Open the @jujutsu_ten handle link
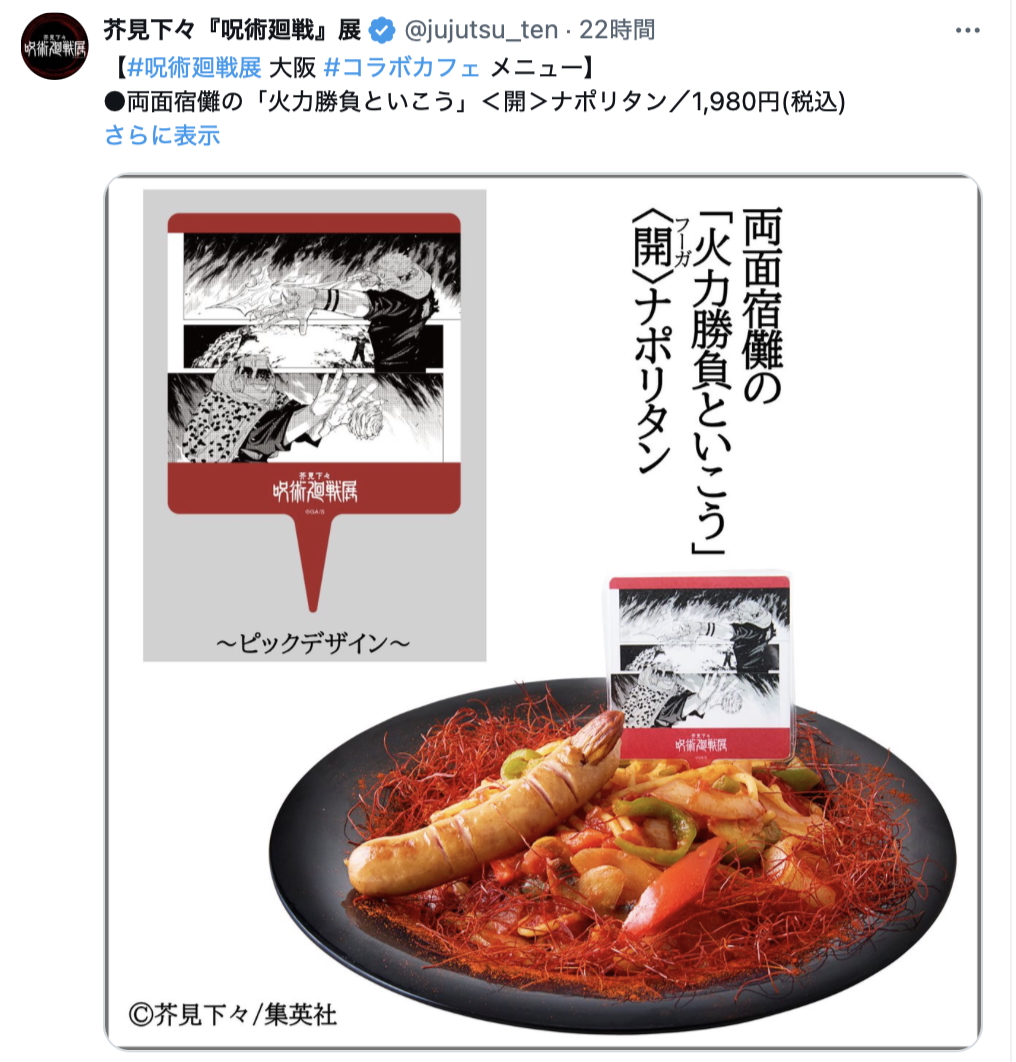This screenshot has height=1062, width=1016. coord(481,30)
